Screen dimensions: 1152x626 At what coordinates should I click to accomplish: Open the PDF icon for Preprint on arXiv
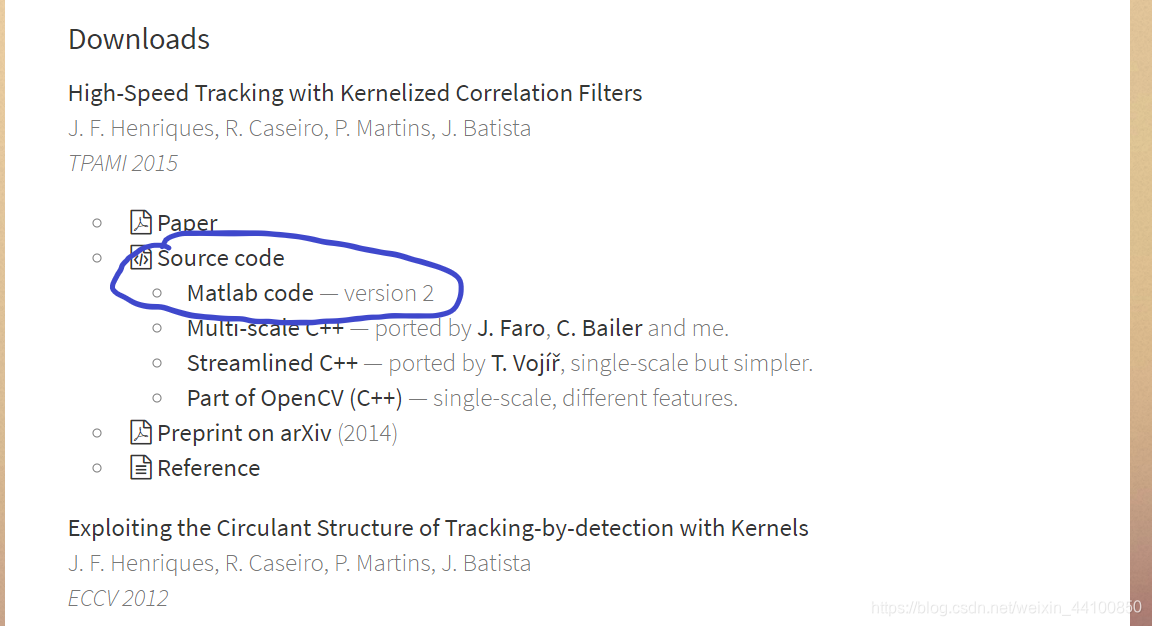[x=140, y=432]
